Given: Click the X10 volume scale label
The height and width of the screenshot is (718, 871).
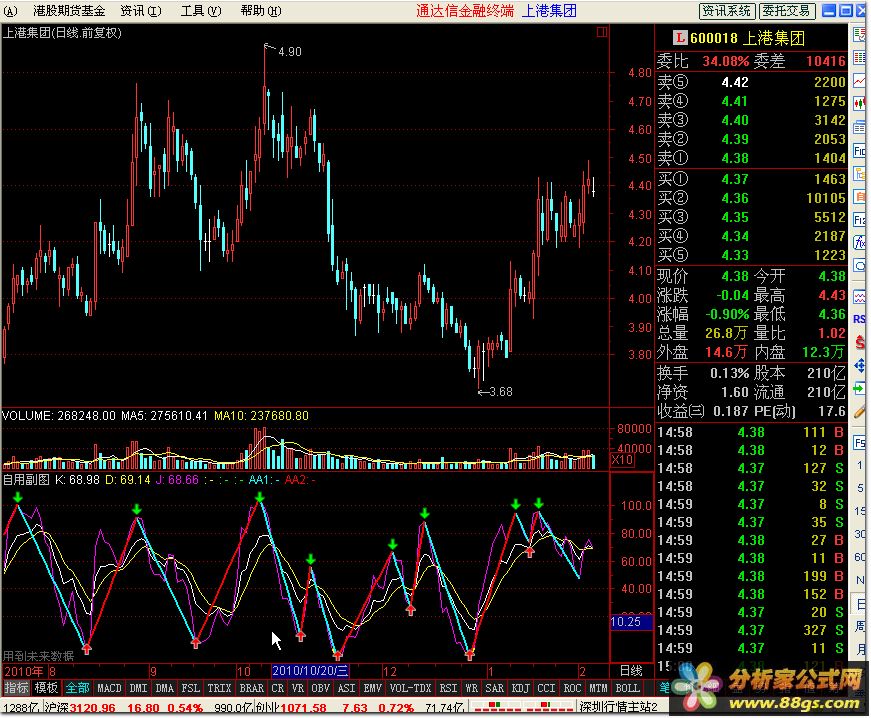Looking at the screenshot, I should pyautogui.click(x=623, y=460).
